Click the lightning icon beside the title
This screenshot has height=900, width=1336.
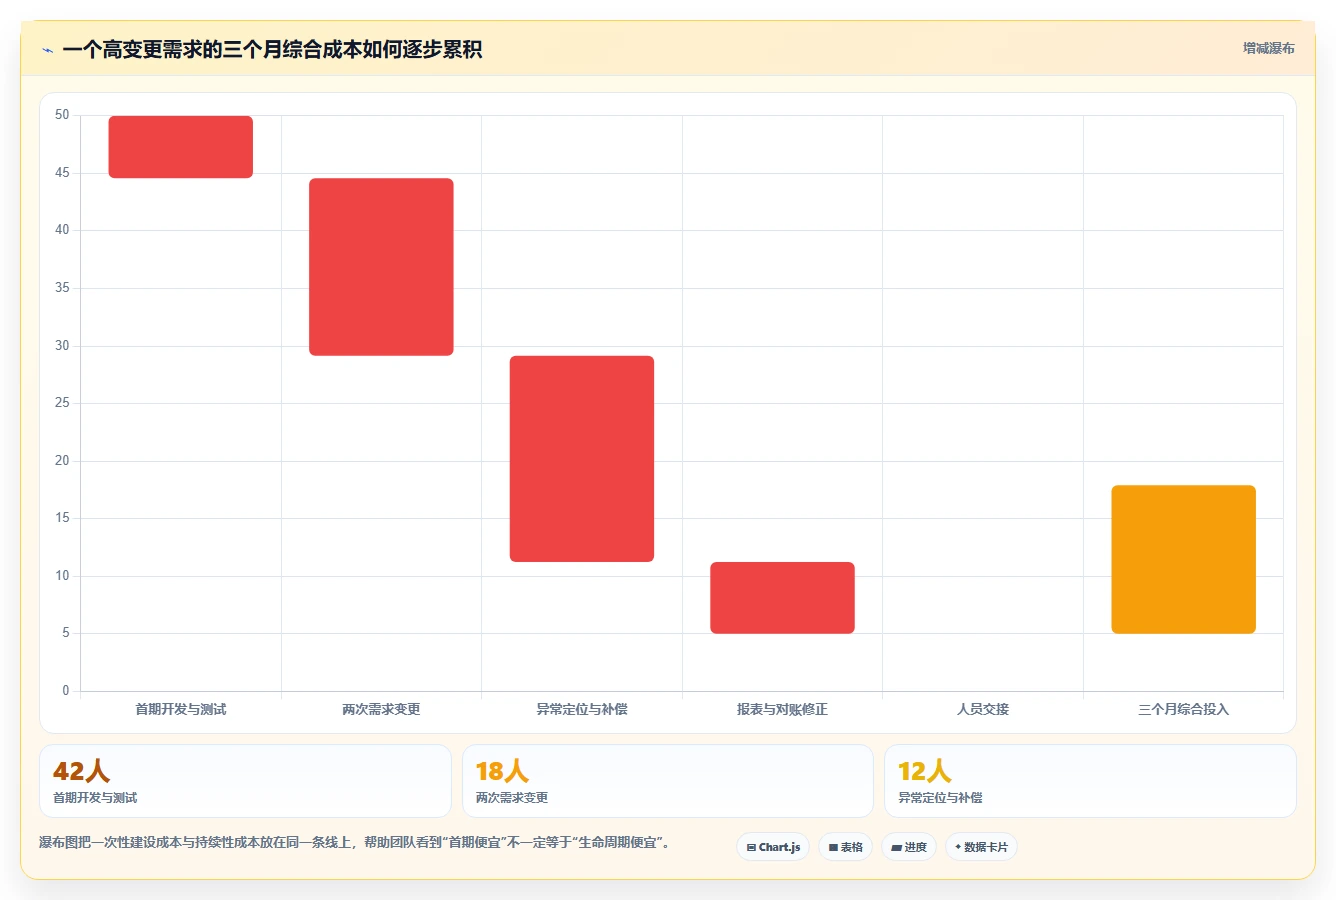pos(47,50)
